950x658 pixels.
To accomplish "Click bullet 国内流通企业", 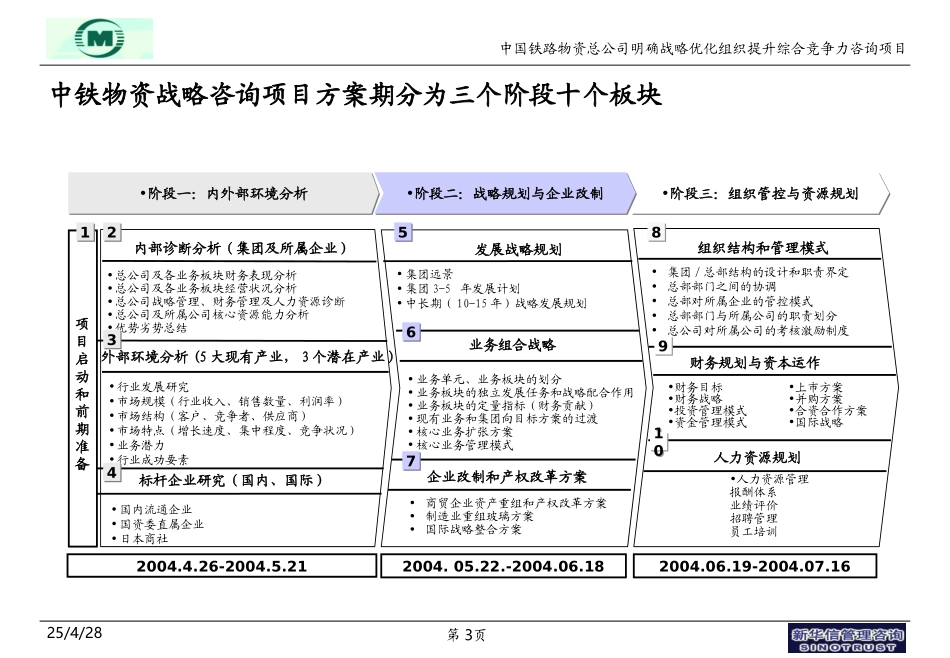I will point(152,510).
